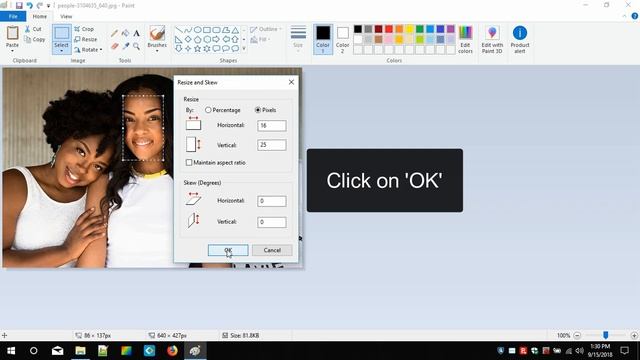This screenshot has height=360, width=640.
Task: Expand the Select dropdown arrow
Action: click(x=62, y=51)
